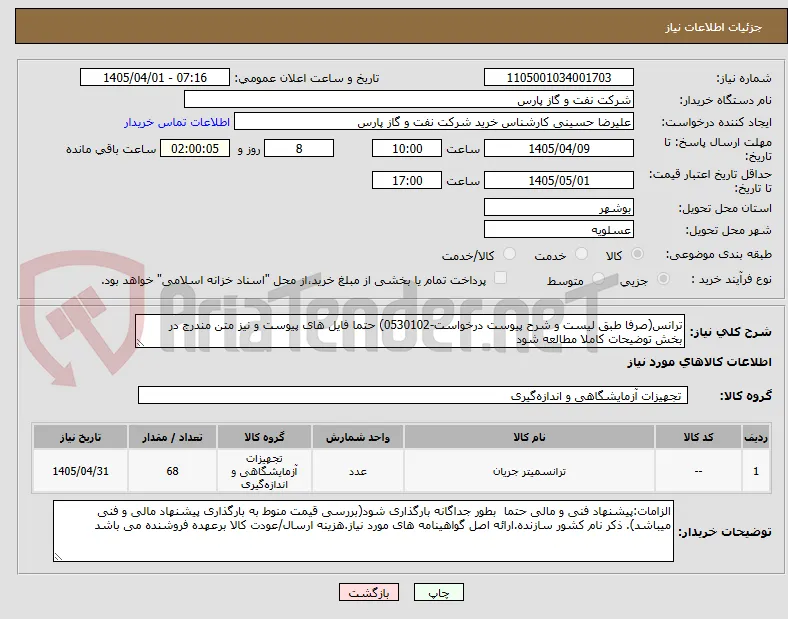Screen dimensions: 788x619
Task: Click the اطلاعات کالاهای مورد نیاز section heading
Action: point(699,362)
